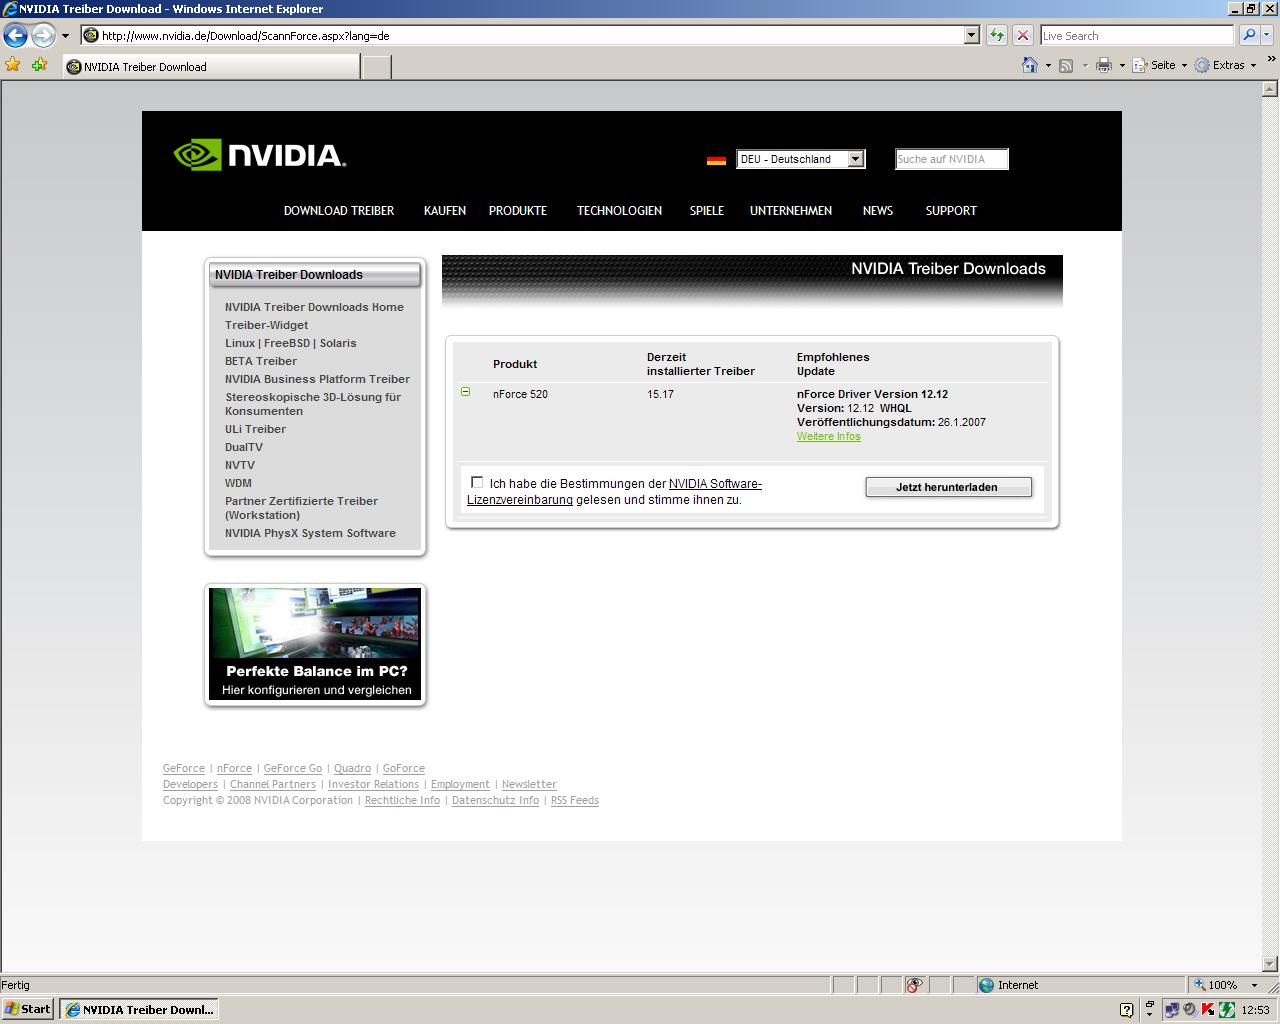
Task: Open the Linux | FreeBSD | Solaris link
Action: [291, 343]
